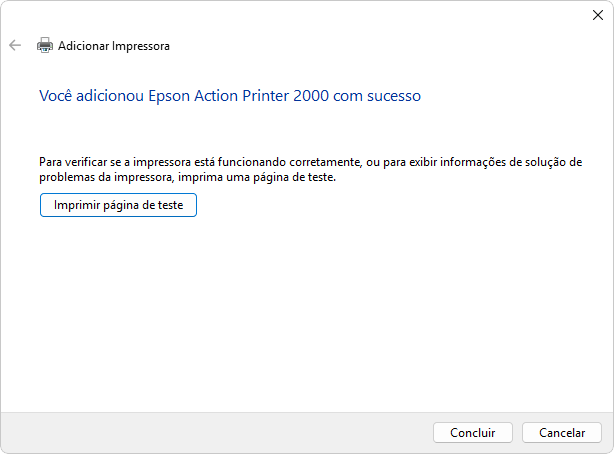This screenshot has width=614, height=454.
Task: Print a test page with Imprimir página de teste
Action: 118,205
